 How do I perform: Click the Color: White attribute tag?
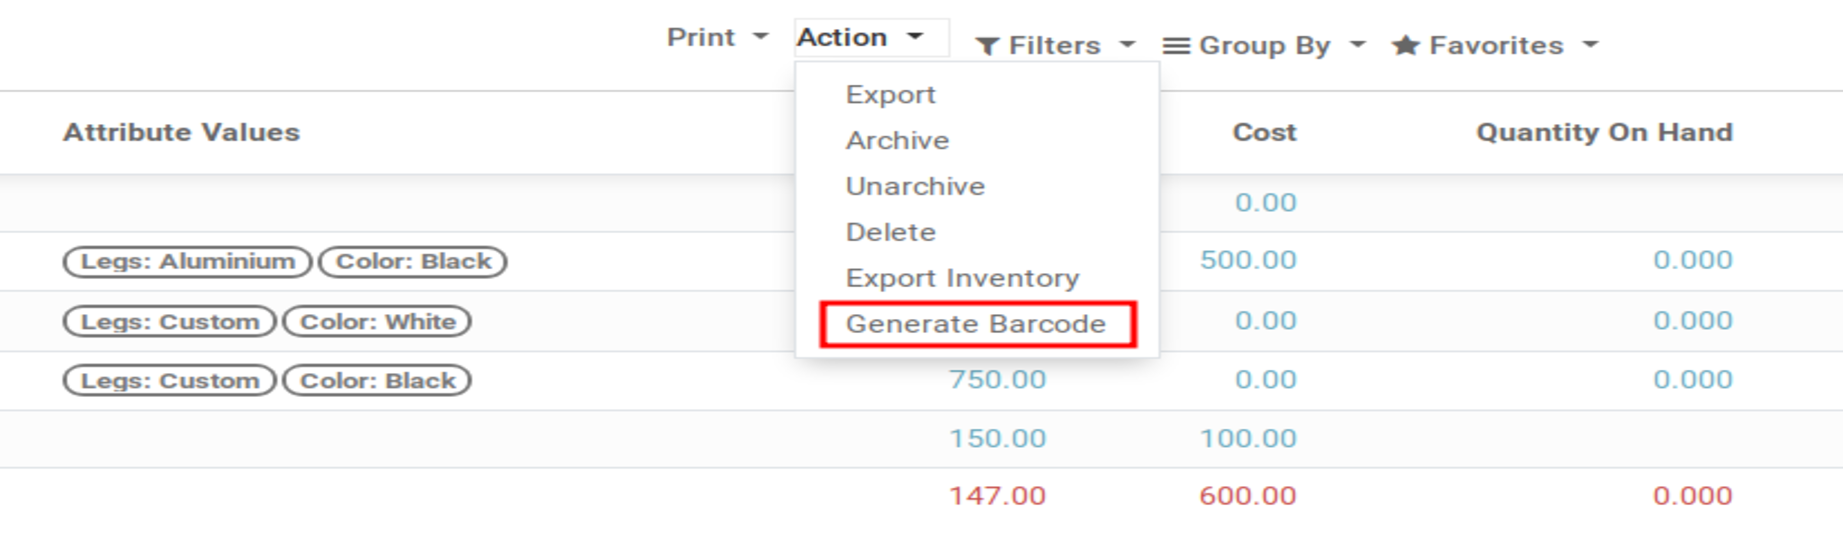[x=377, y=322]
